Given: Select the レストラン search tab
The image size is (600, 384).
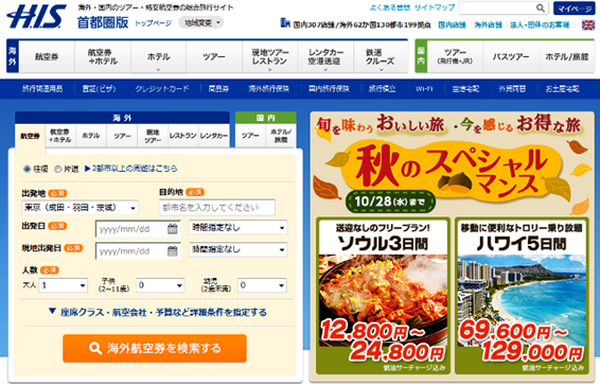Looking at the screenshot, I should tap(183, 136).
